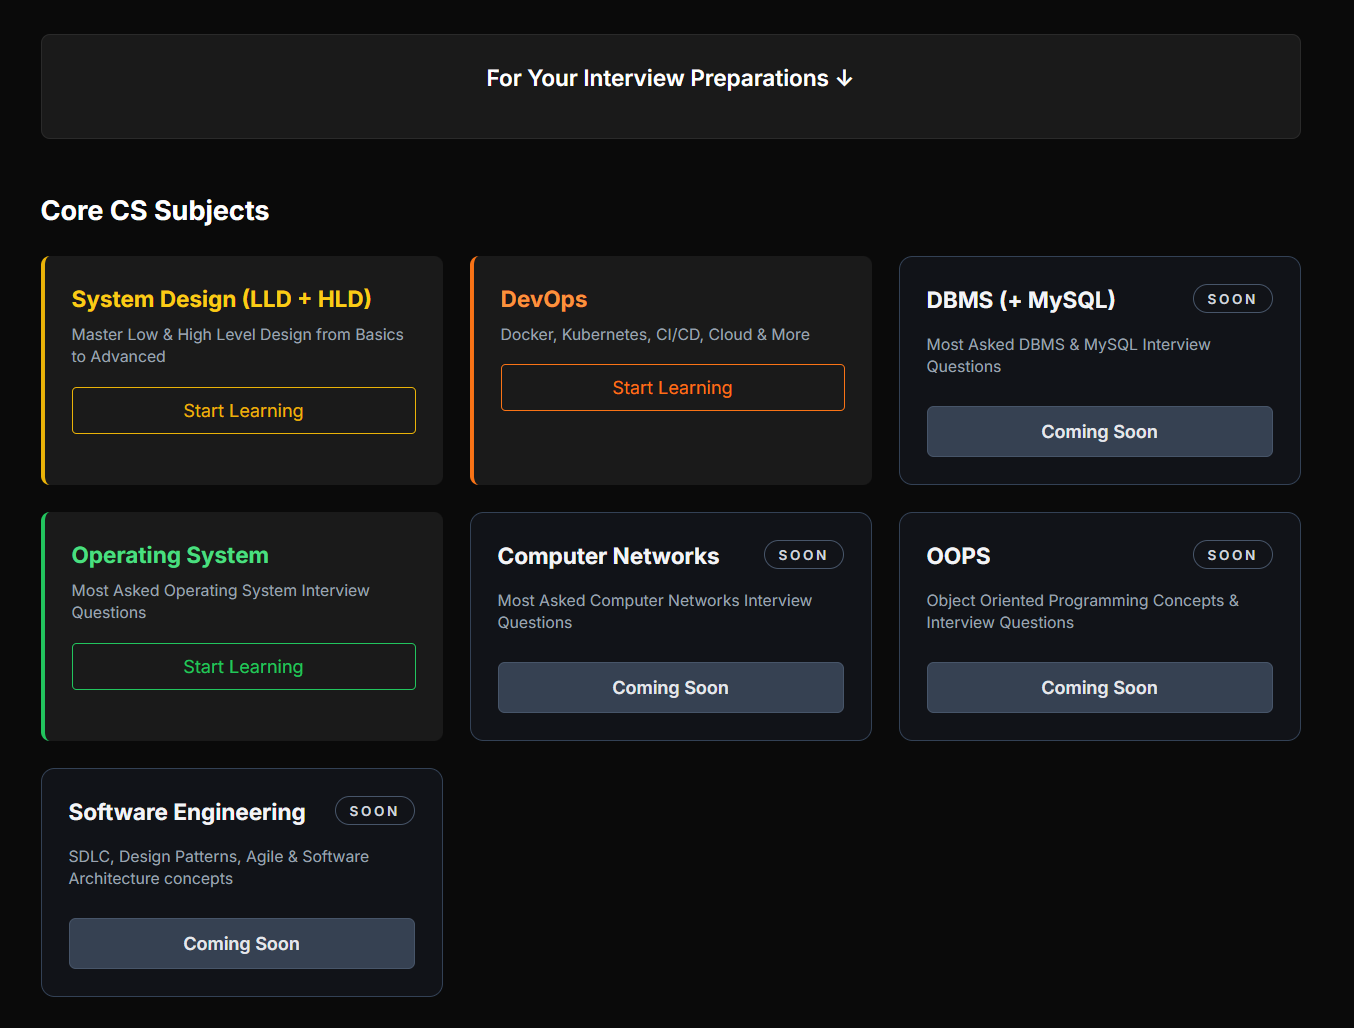Image resolution: width=1354 pixels, height=1028 pixels.
Task: Click Coming Soon button for Software Engineering
Action: pyautogui.click(x=241, y=943)
